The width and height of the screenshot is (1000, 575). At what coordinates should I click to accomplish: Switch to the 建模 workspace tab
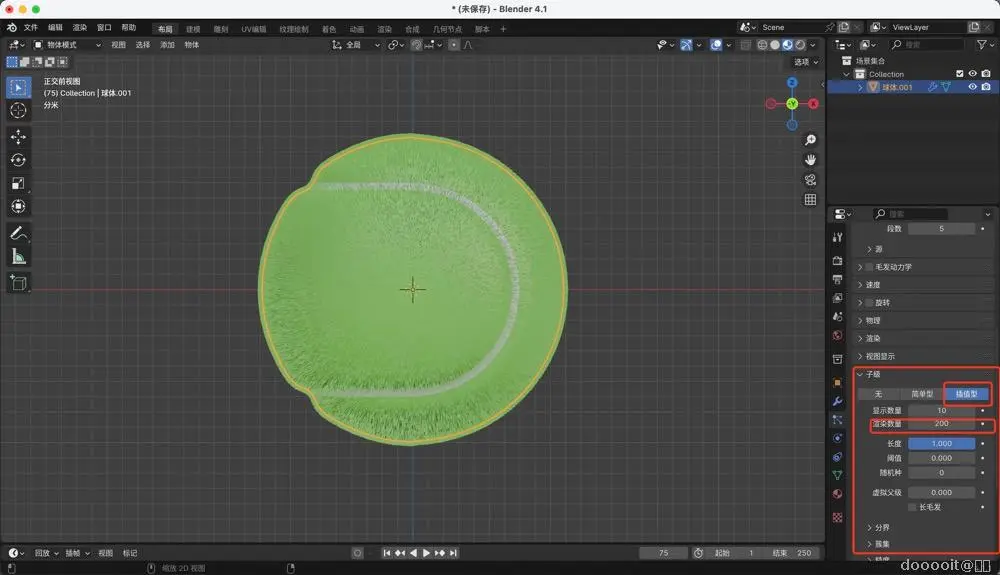point(193,29)
